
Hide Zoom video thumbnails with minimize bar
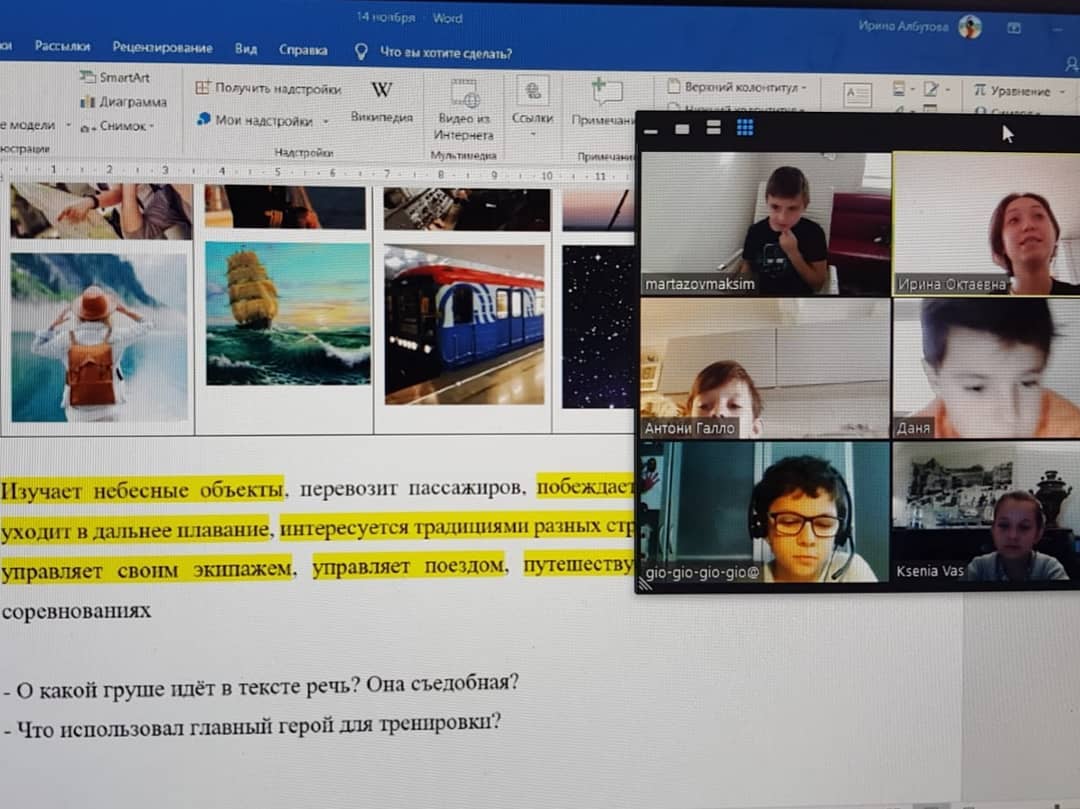[x=651, y=130]
